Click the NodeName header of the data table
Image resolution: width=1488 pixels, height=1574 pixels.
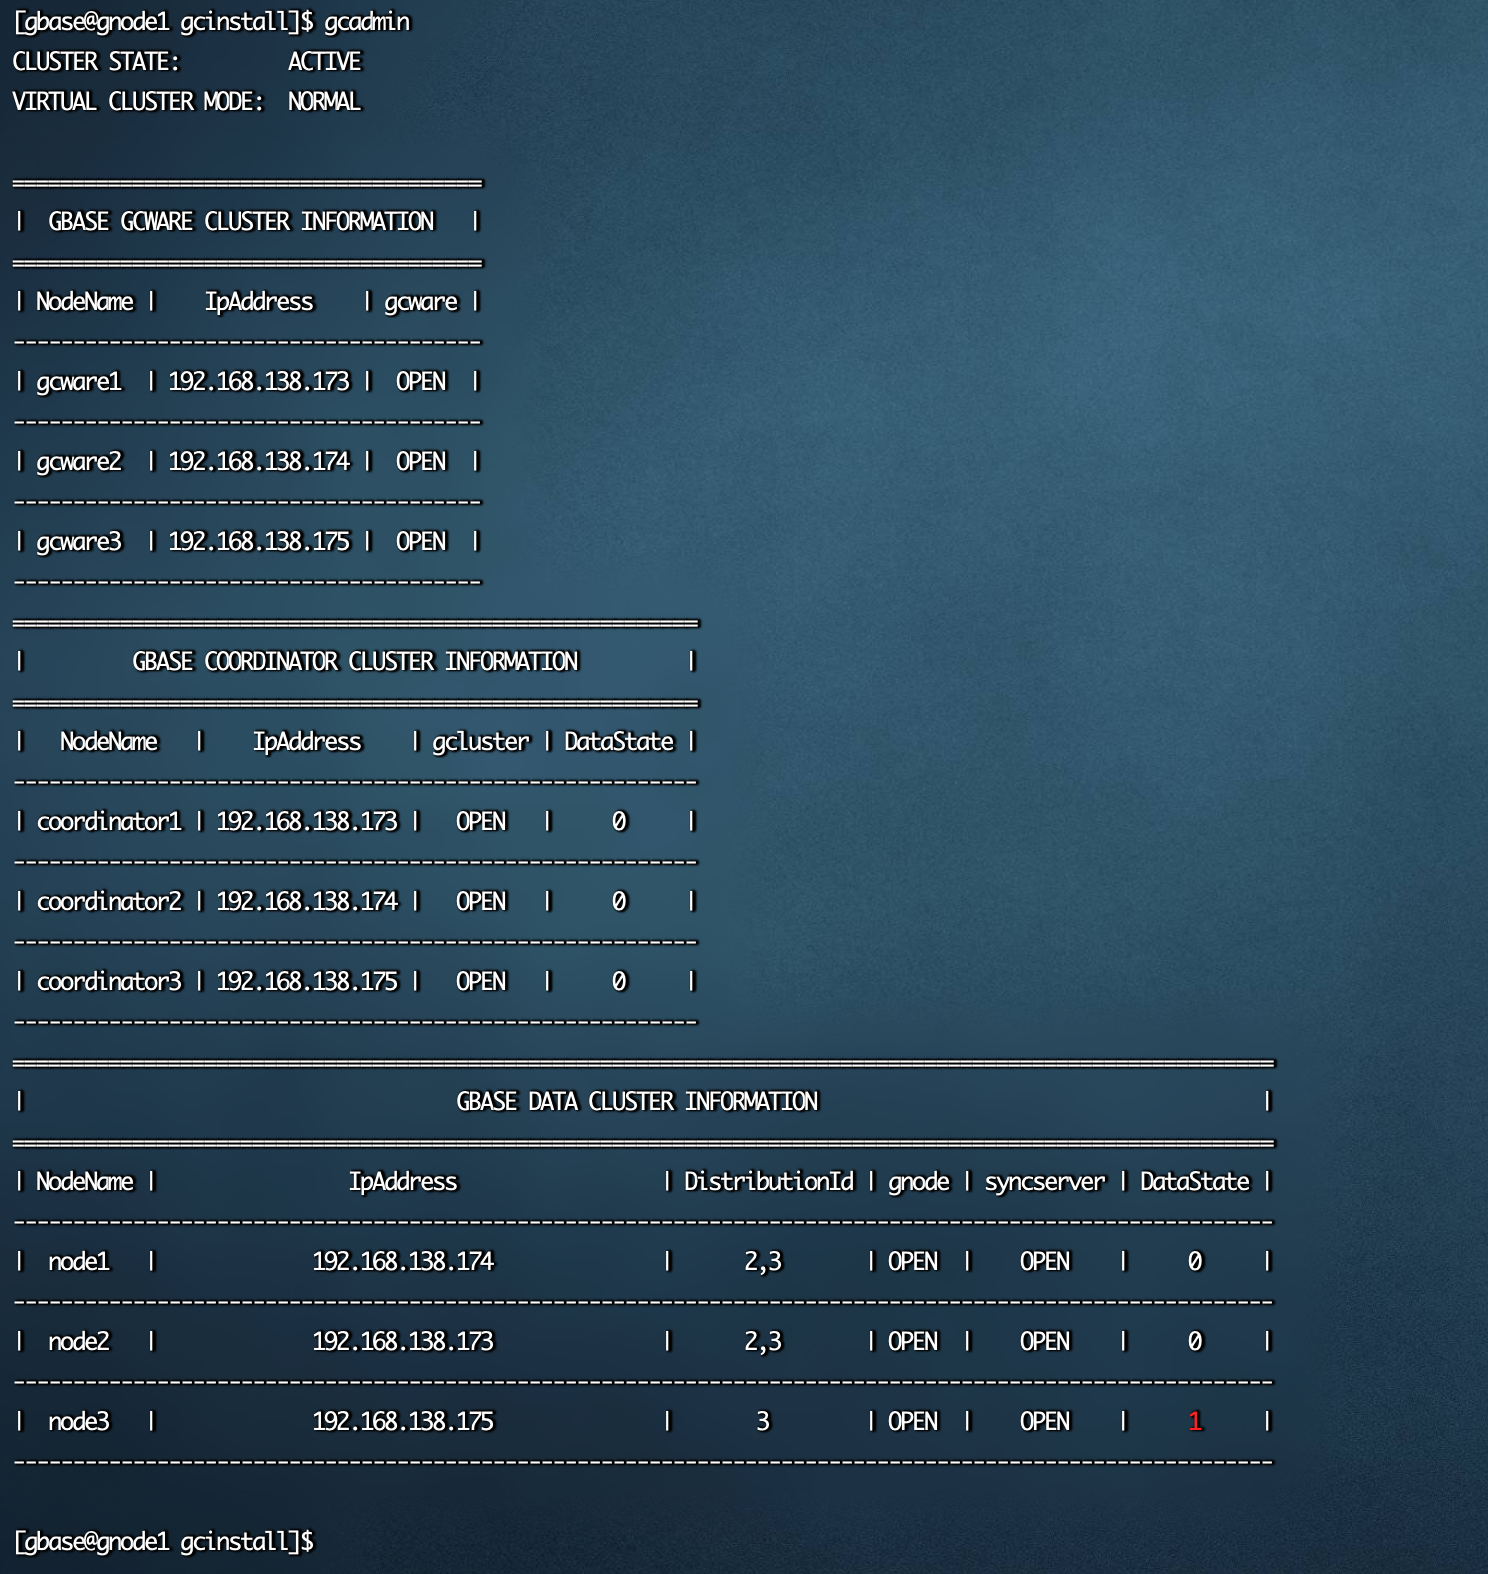coord(85,1182)
